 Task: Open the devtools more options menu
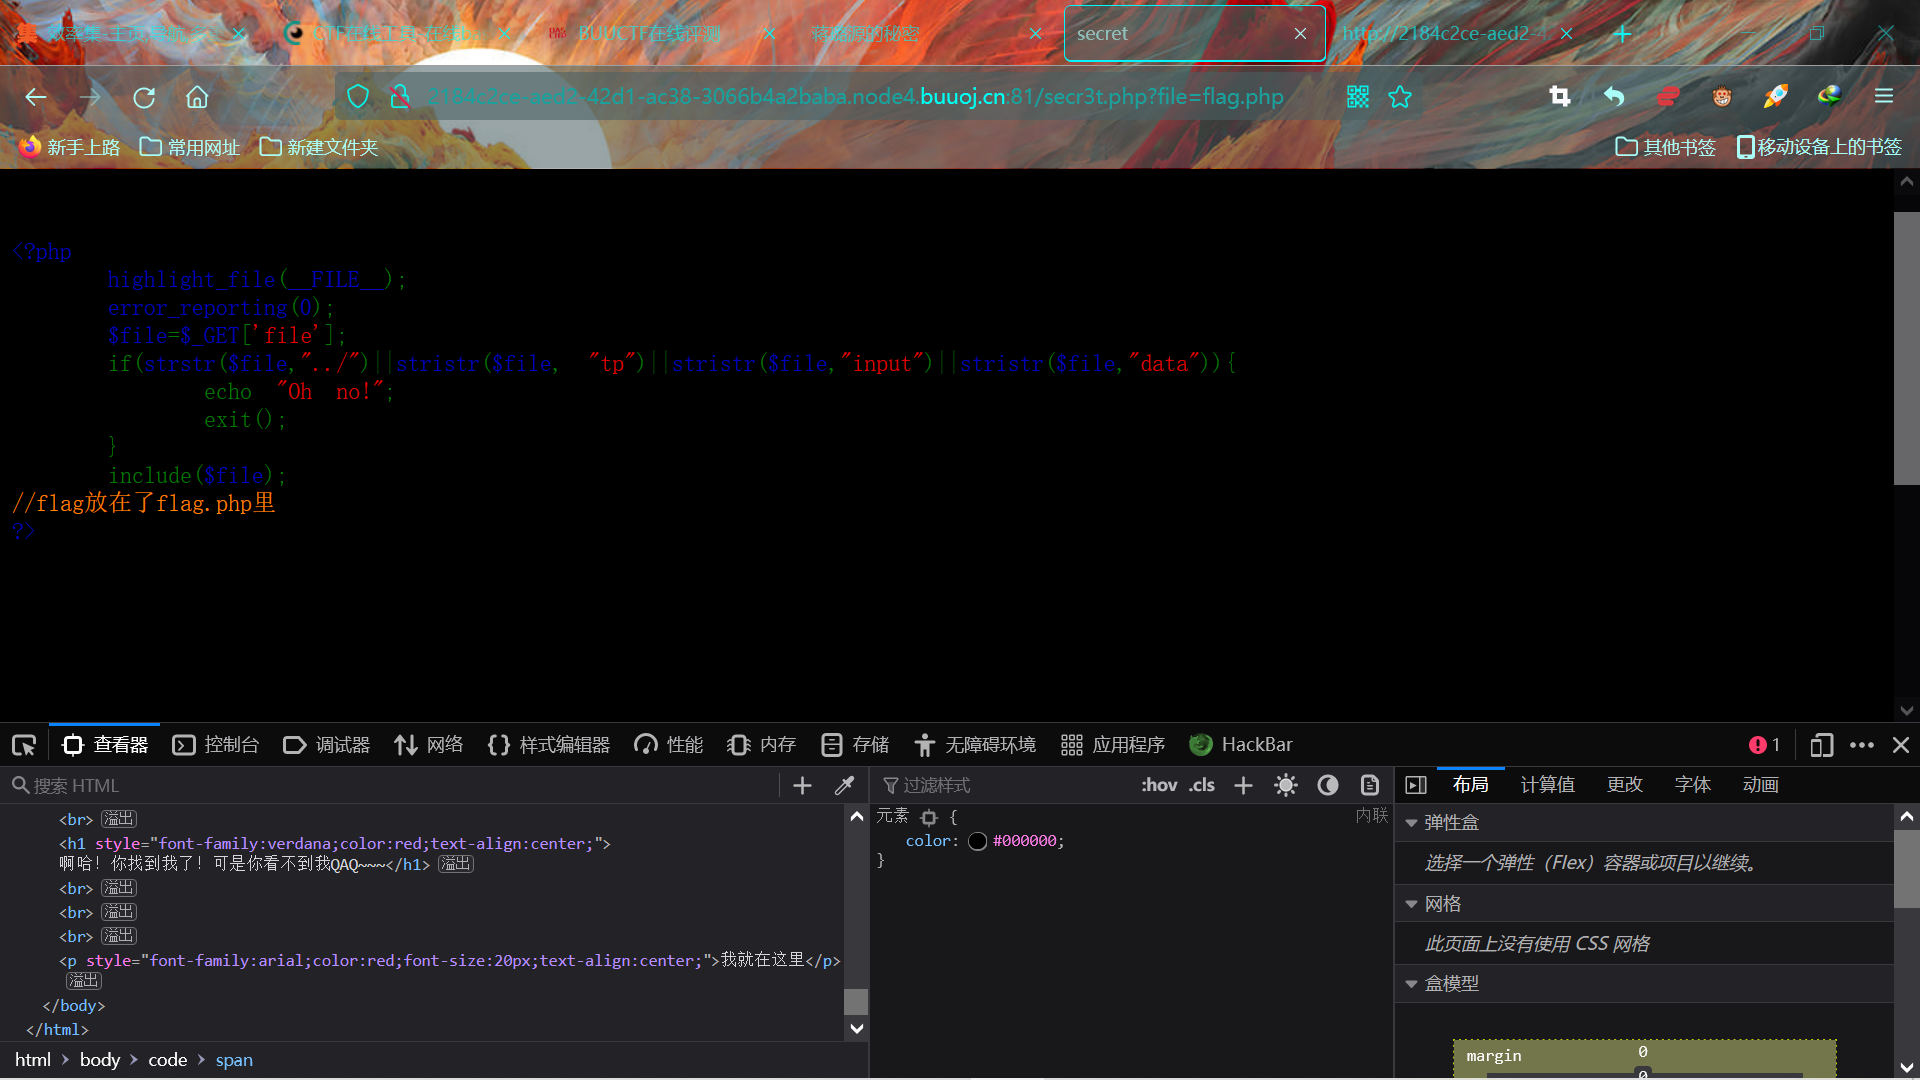pos(1862,745)
